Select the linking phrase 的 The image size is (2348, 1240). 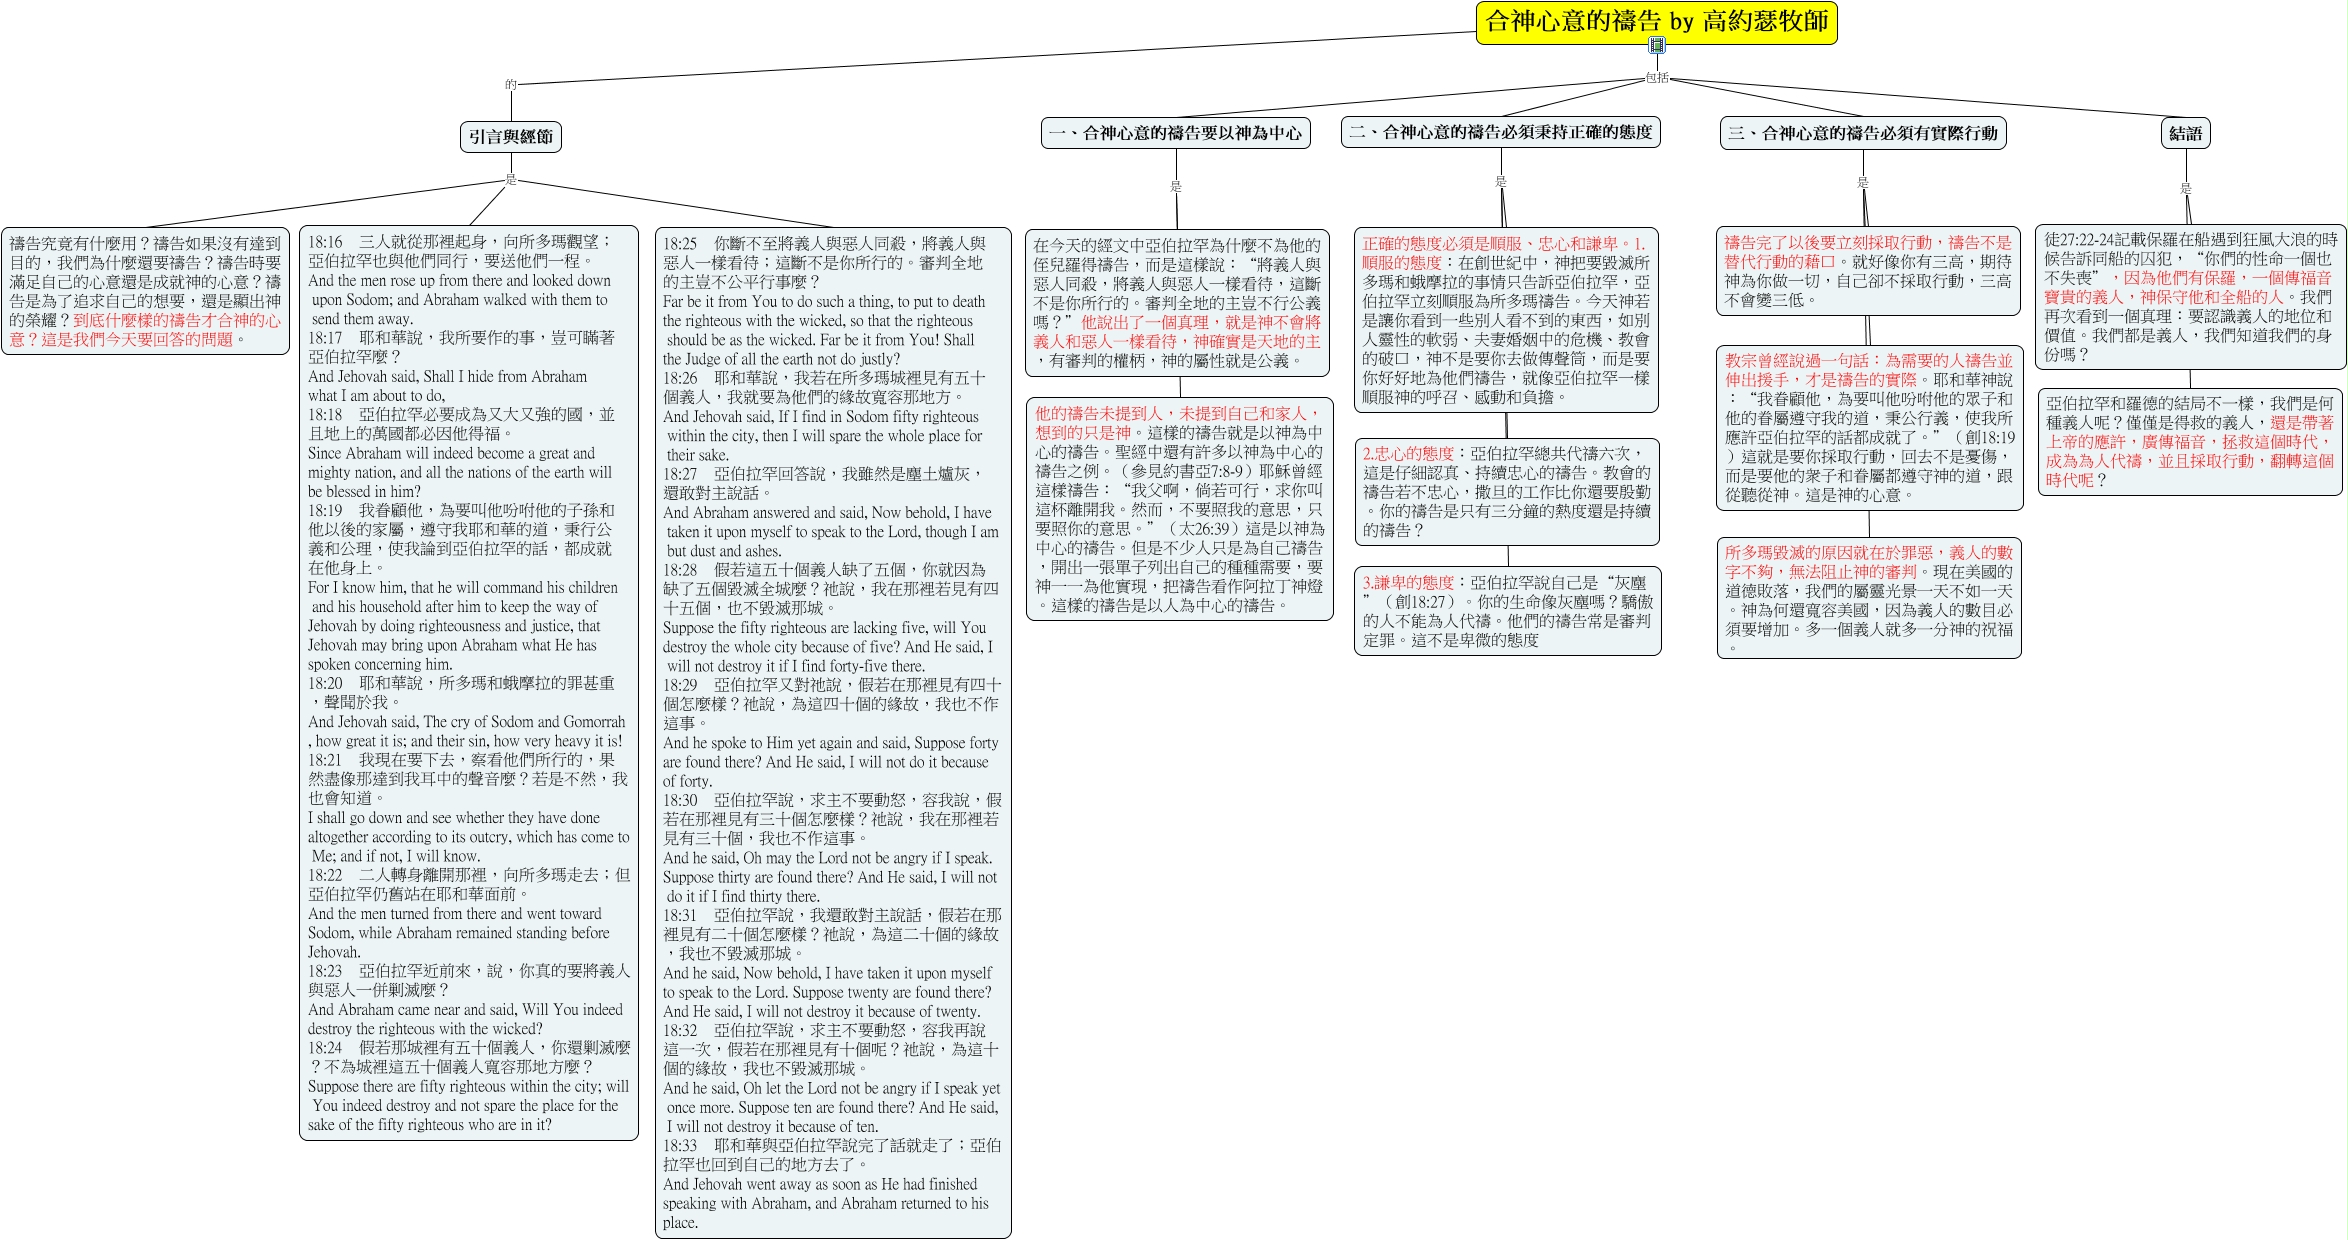511,85
